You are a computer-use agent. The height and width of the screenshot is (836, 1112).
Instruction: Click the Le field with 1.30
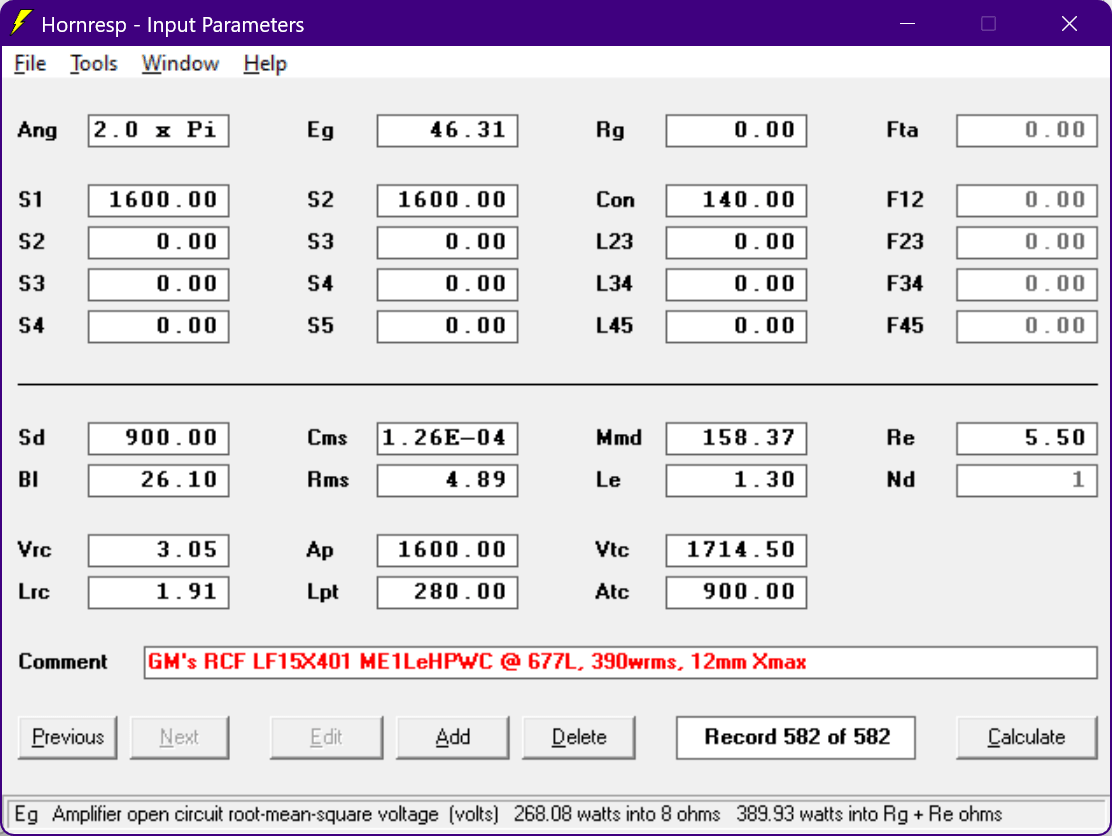[x=736, y=480]
